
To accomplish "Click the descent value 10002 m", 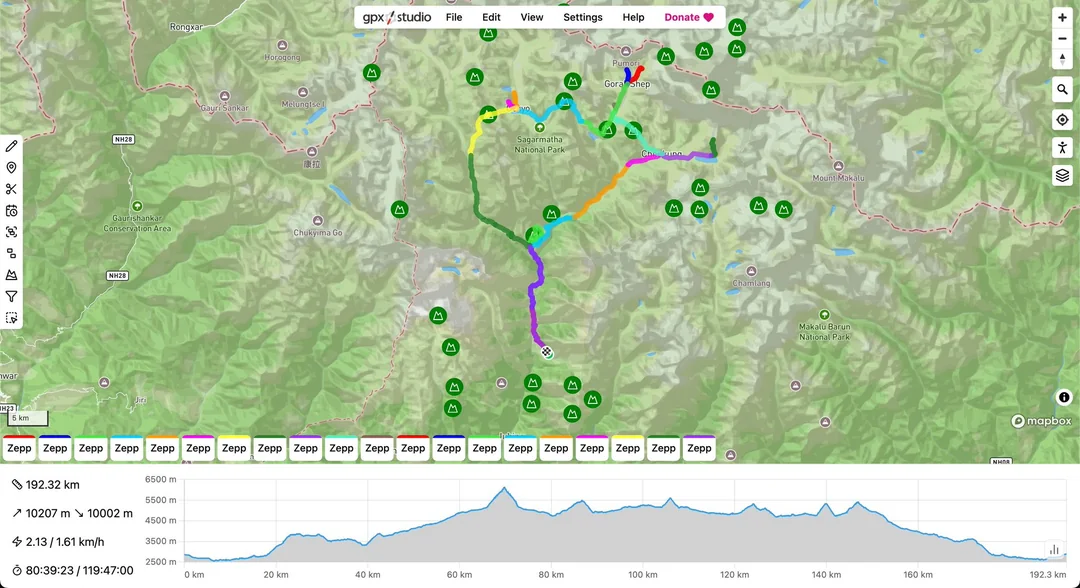I will click(x=110, y=513).
